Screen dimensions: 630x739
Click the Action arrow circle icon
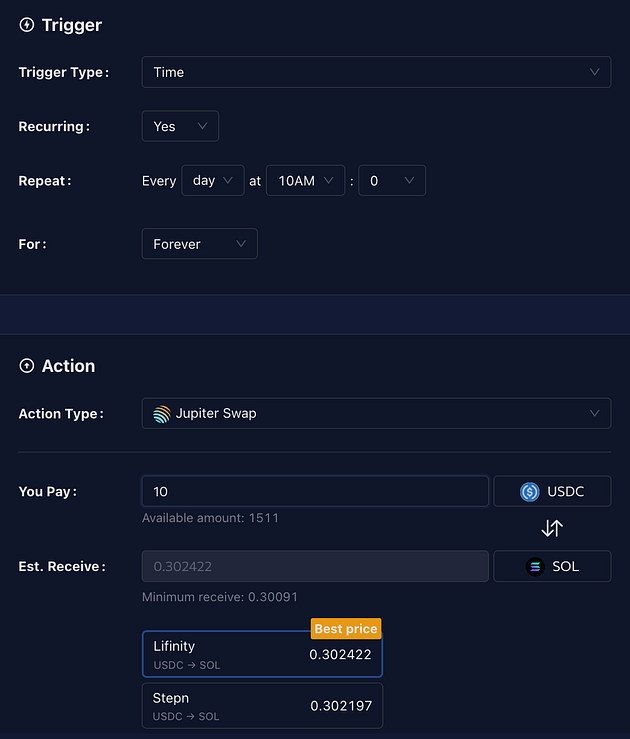click(x=27, y=366)
